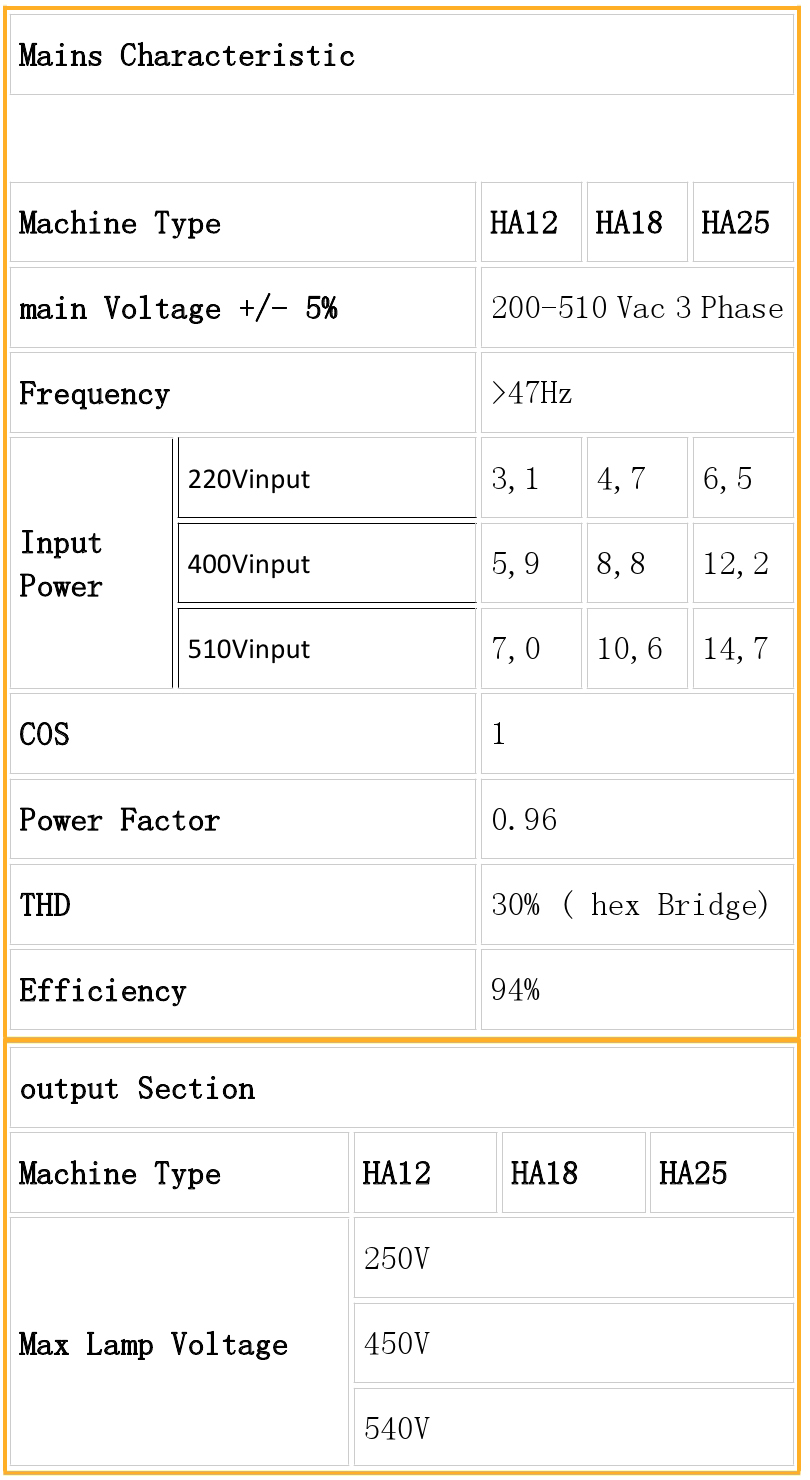The image size is (810, 1480).
Task: Click the "output Section" header cell
Action: click(x=400, y=1088)
